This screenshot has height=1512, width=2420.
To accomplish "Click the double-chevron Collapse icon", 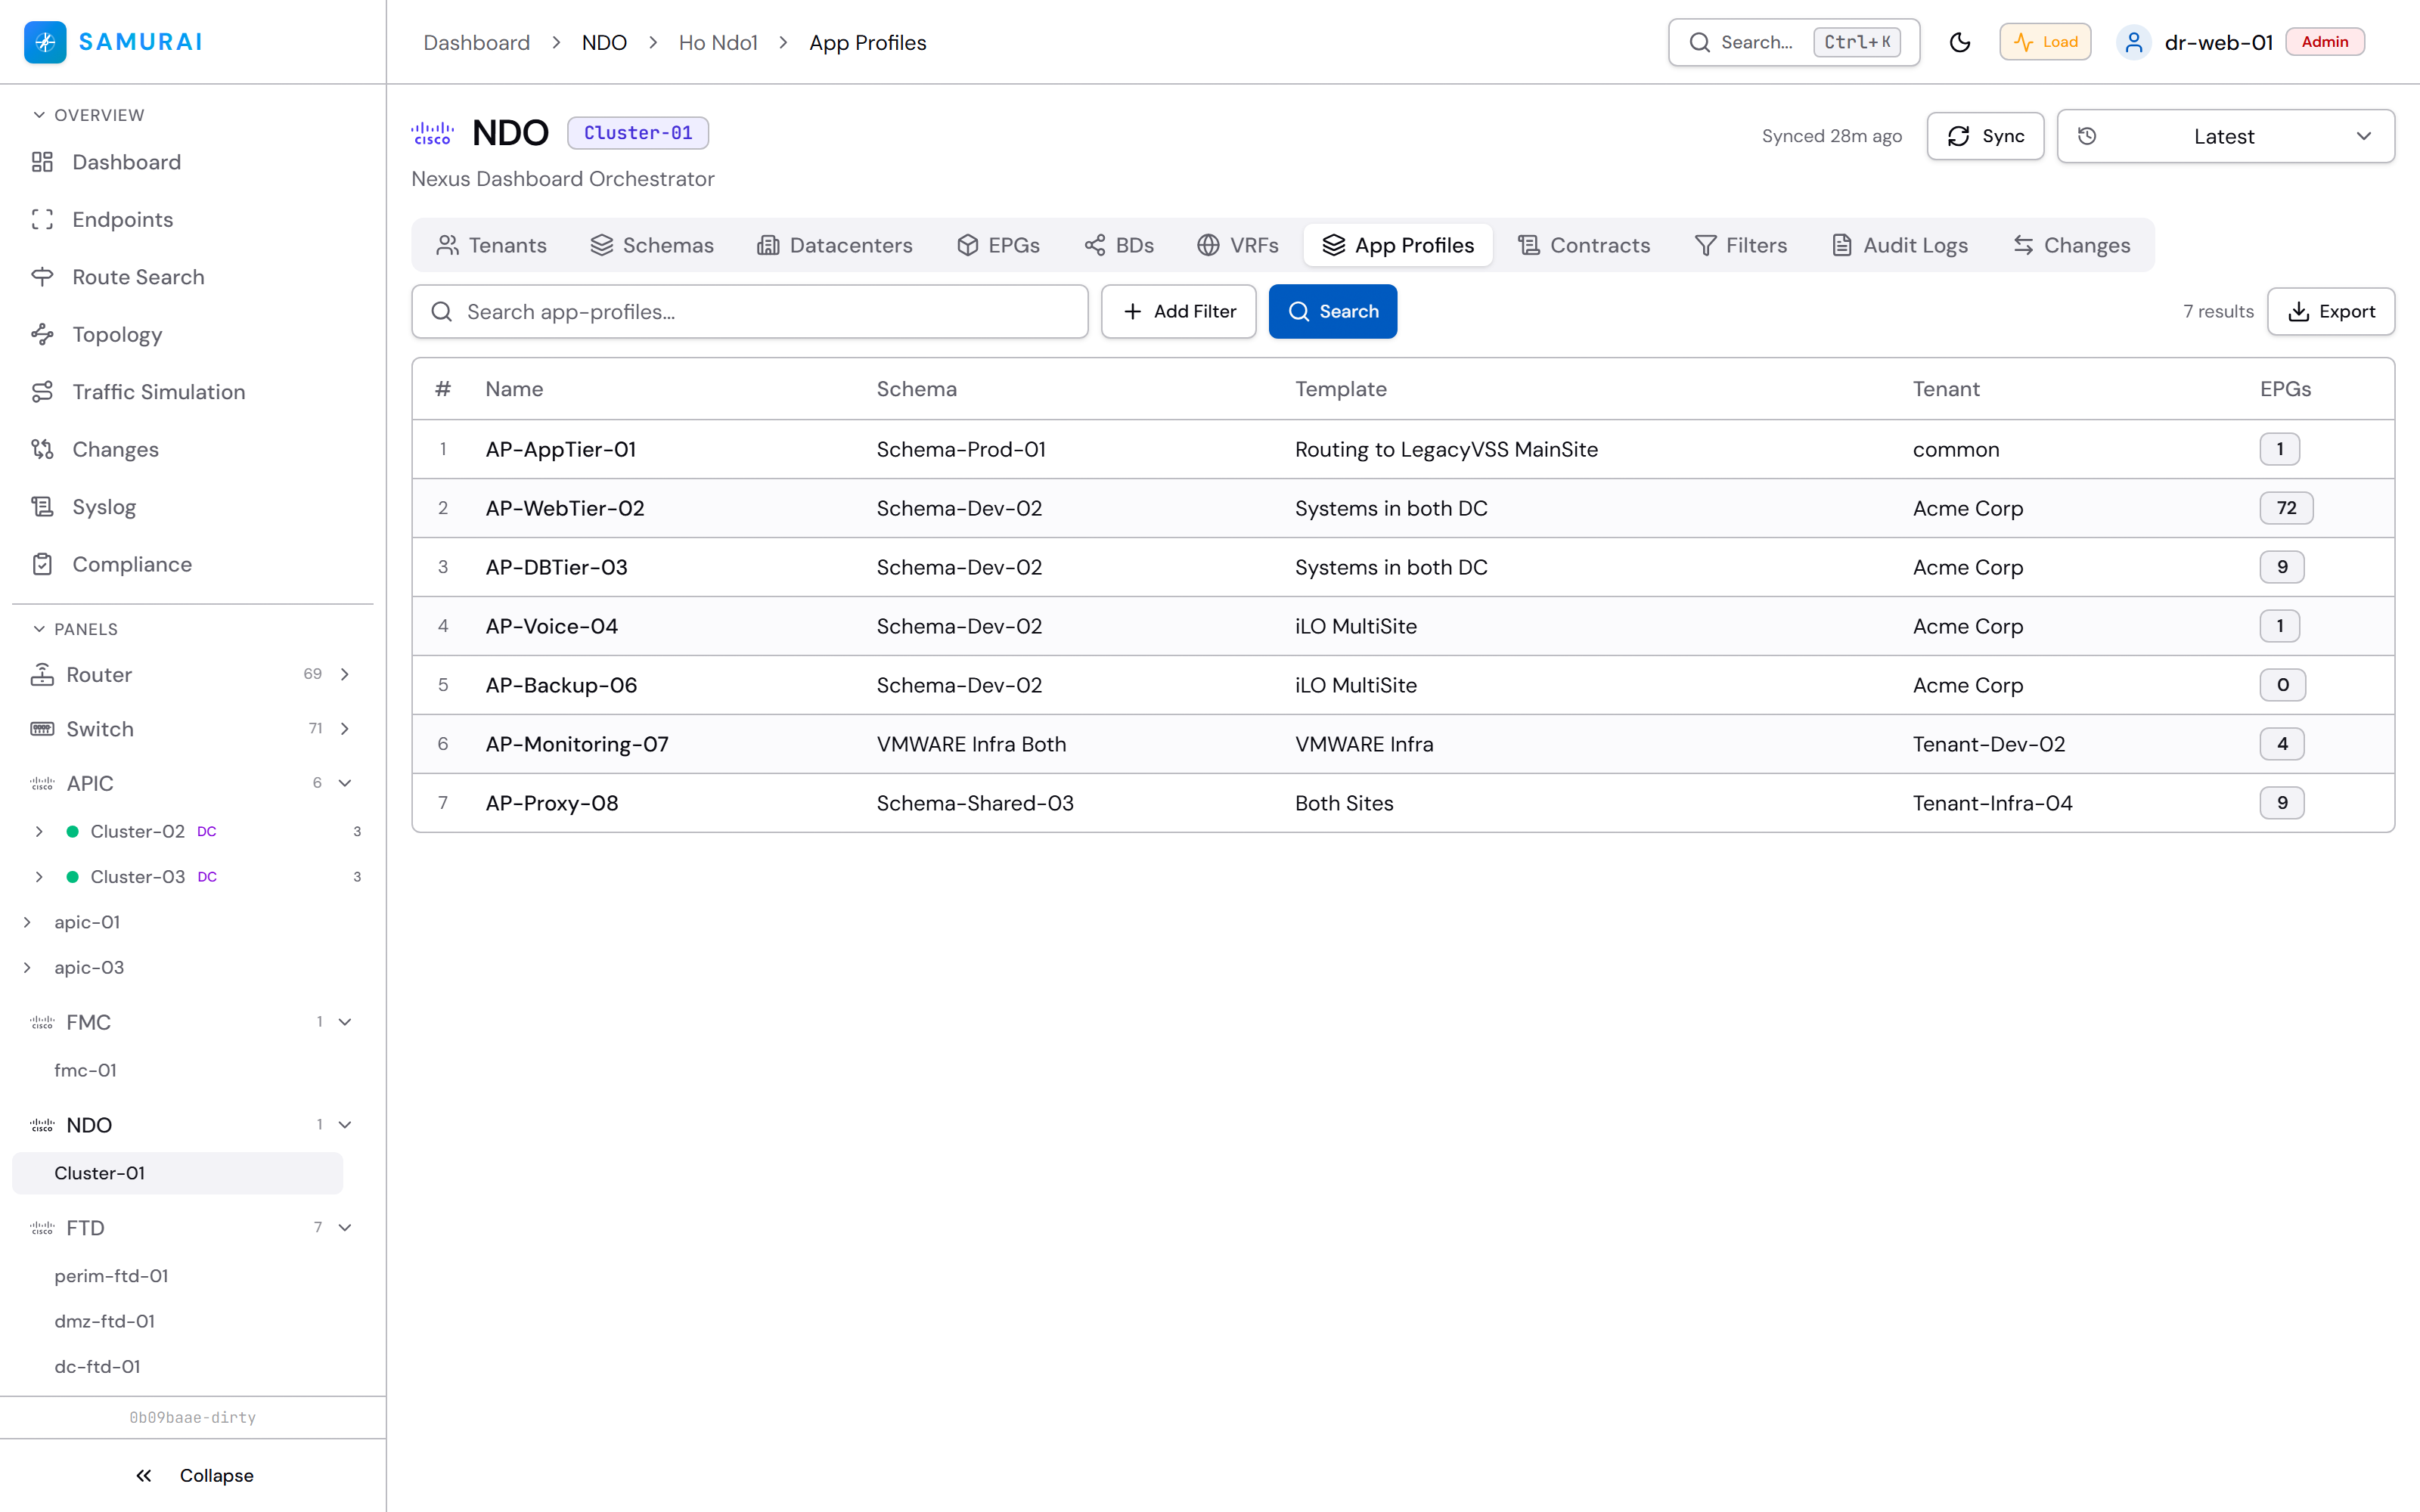I will 144,1475.
